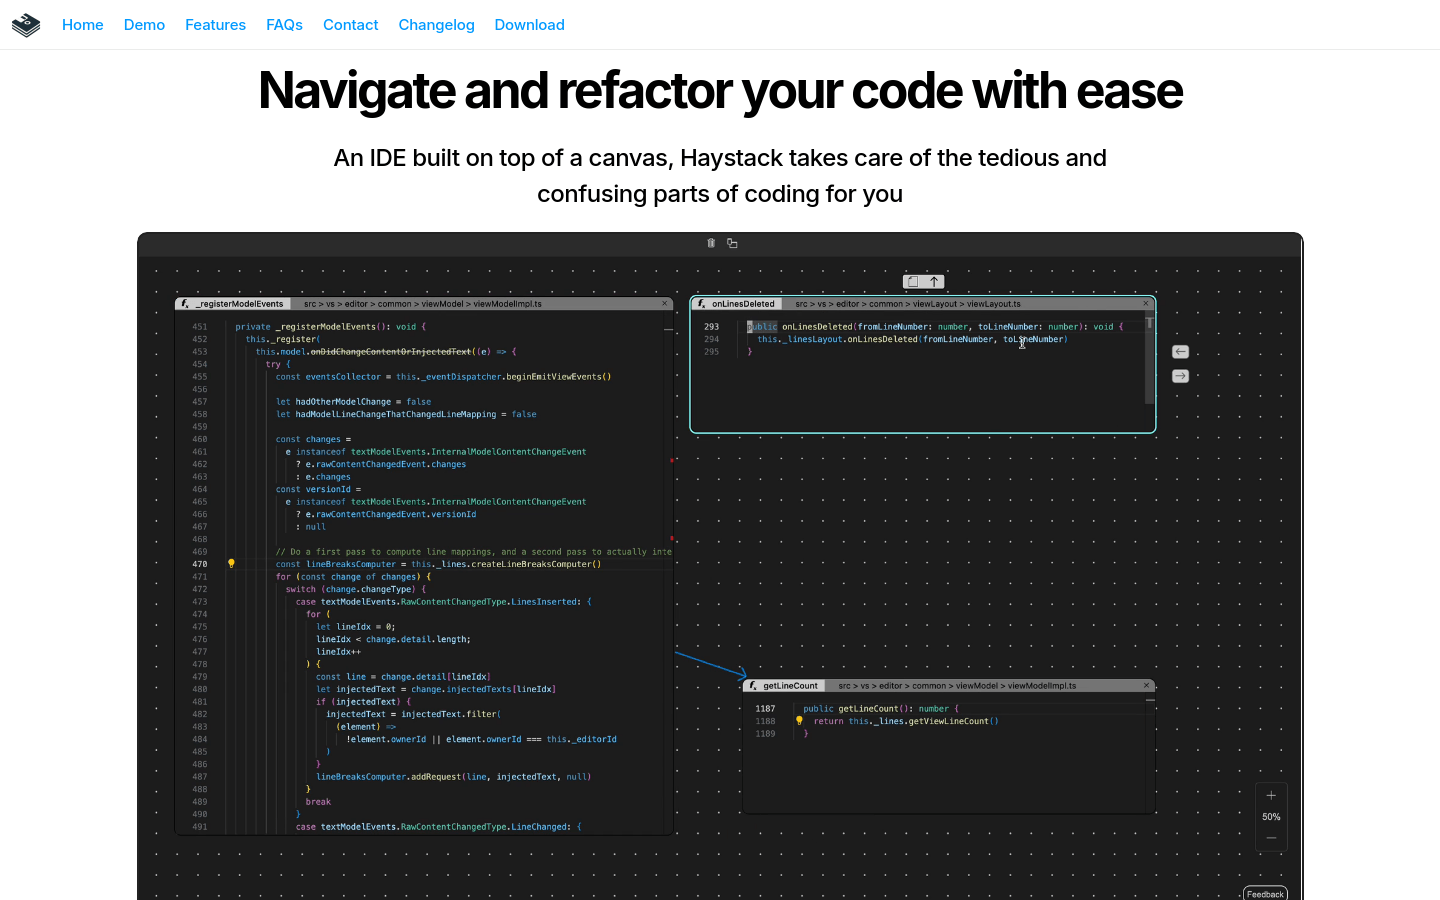This screenshot has height=900, width=1440.
Task: Click the comment text on line 469
Action: pyautogui.click(x=474, y=552)
